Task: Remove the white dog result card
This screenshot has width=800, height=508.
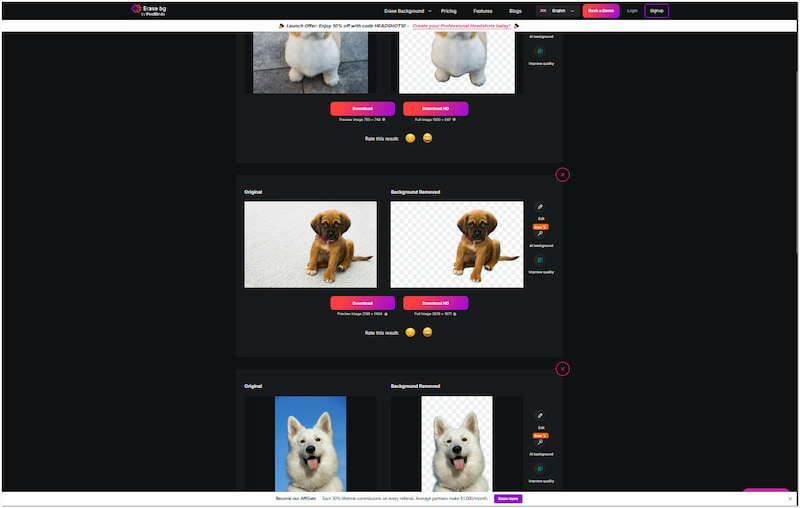Action: pos(562,368)
